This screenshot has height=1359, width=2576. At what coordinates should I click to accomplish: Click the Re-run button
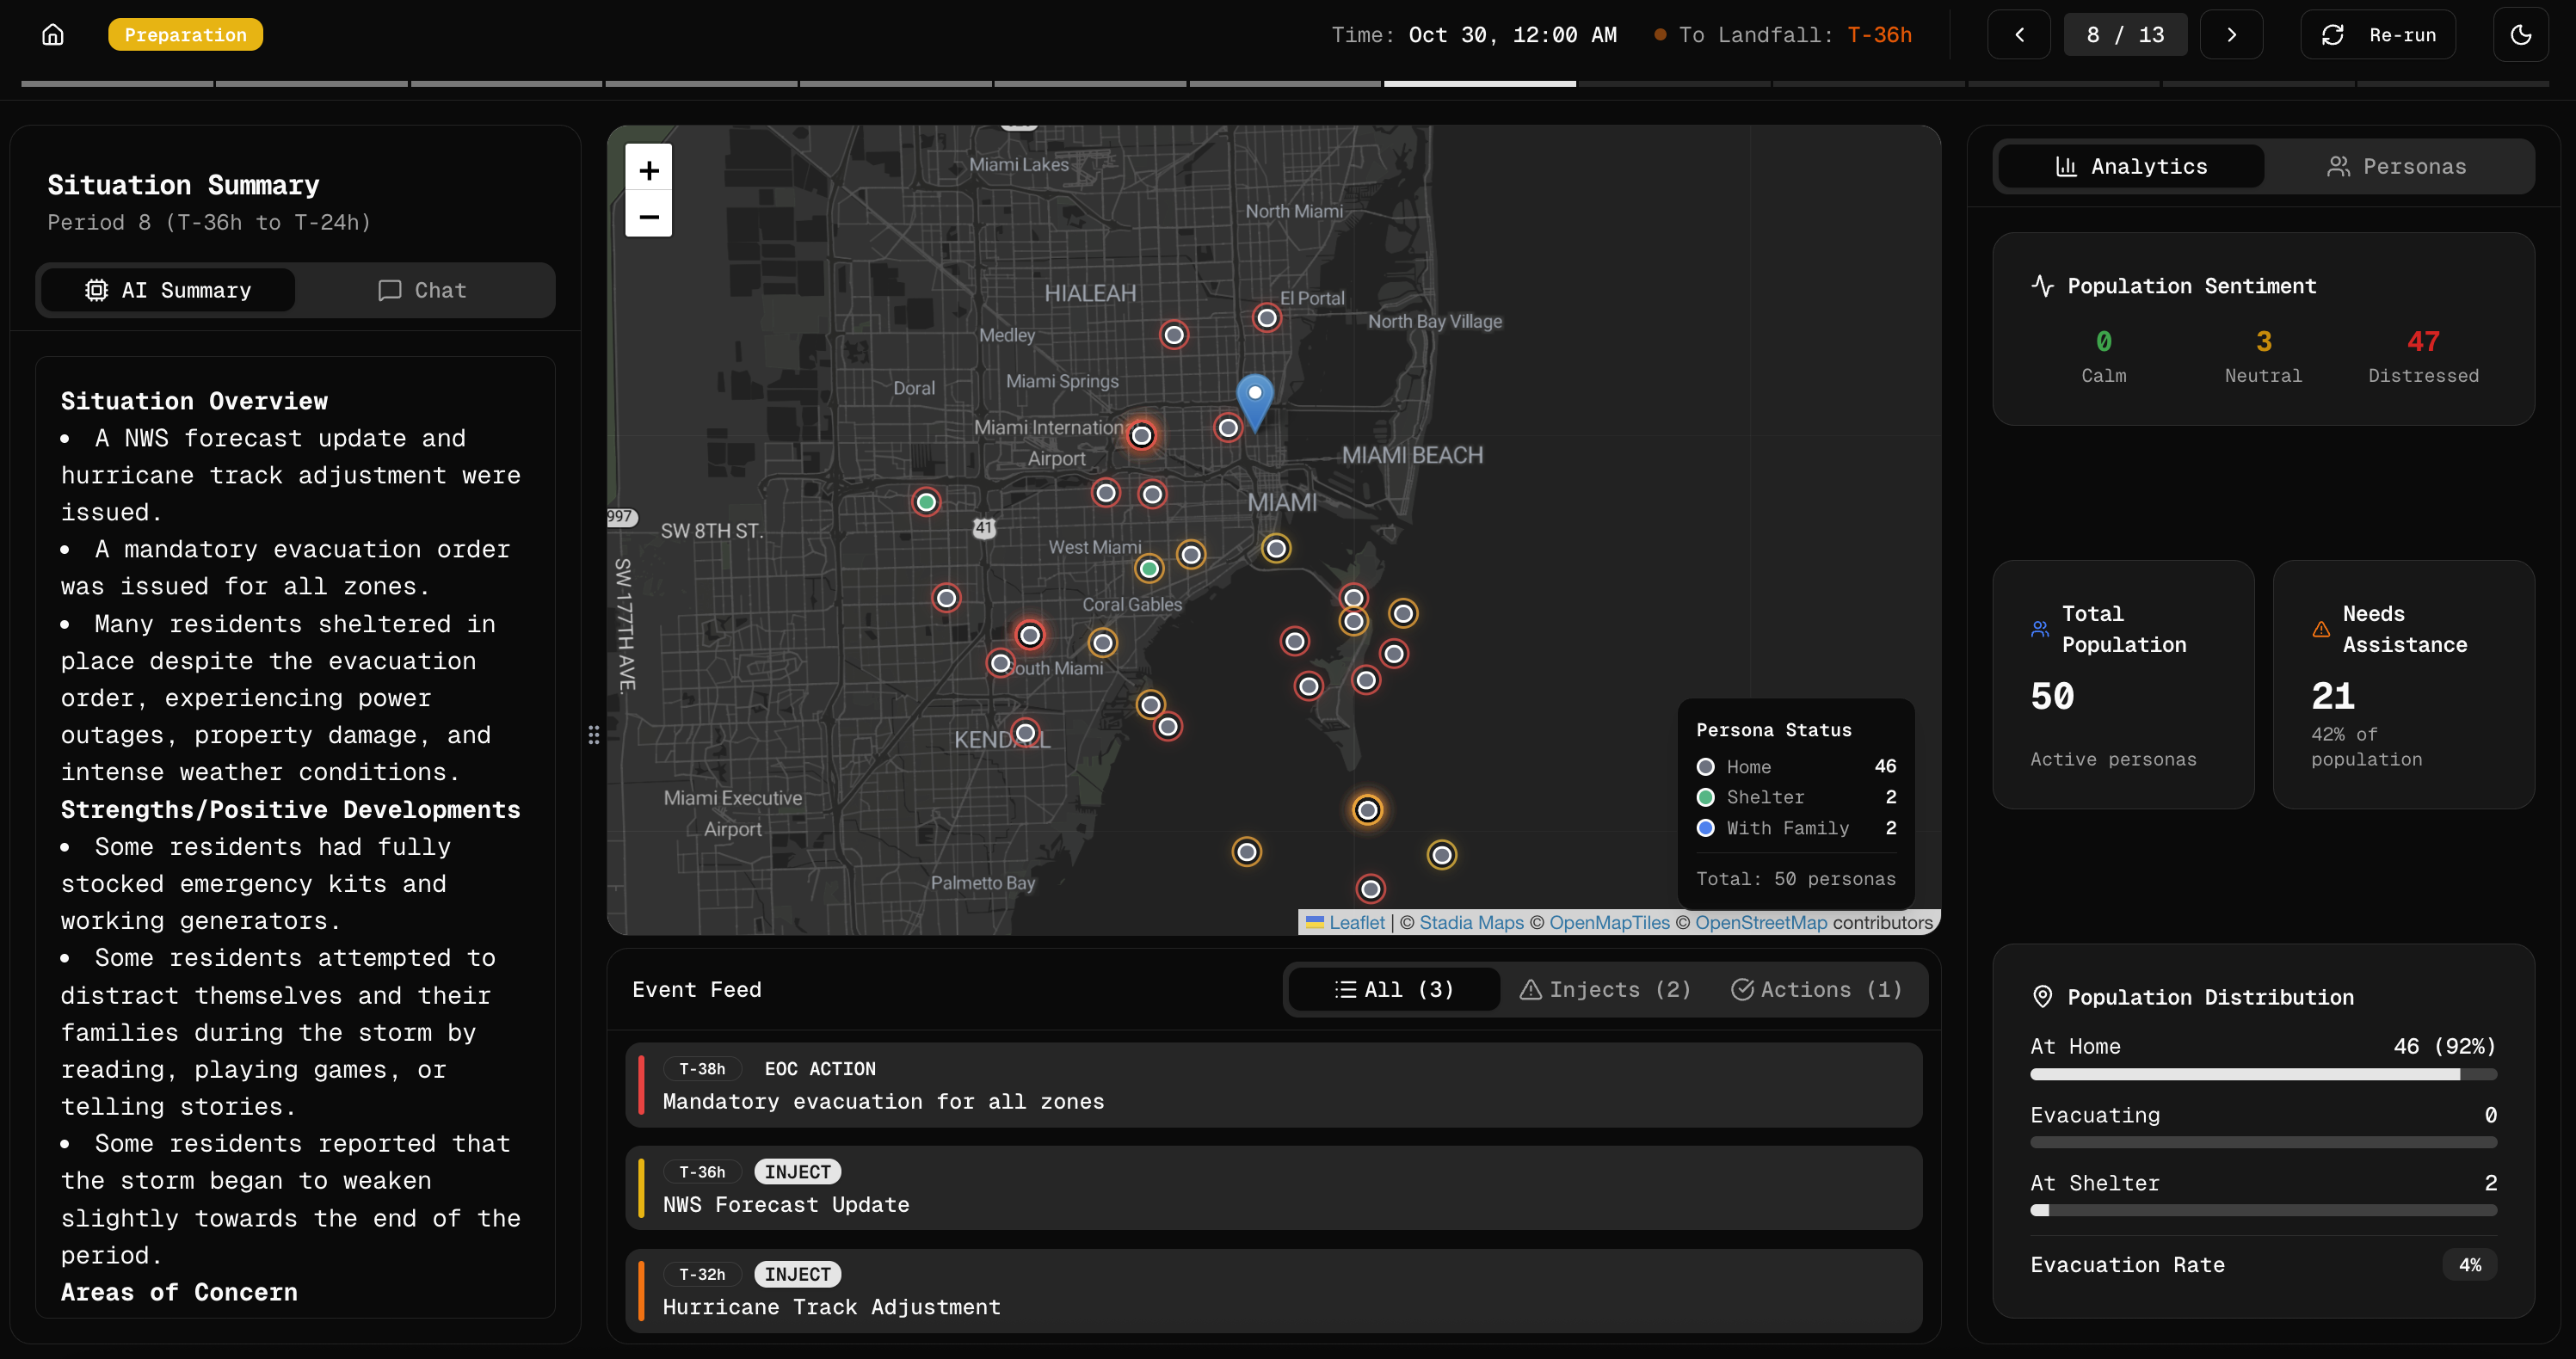[x=2378, y=35]
